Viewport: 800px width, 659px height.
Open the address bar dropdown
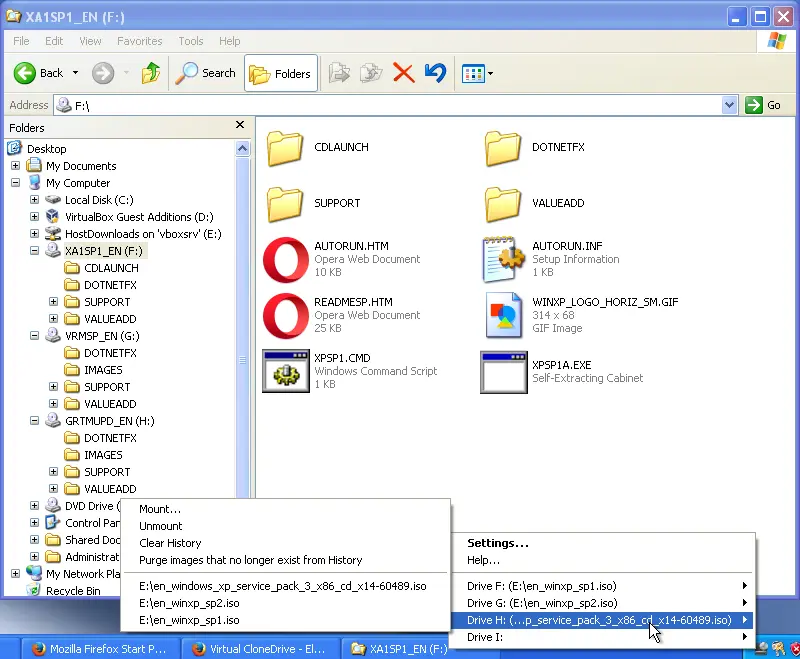click(x=730, y=105)
